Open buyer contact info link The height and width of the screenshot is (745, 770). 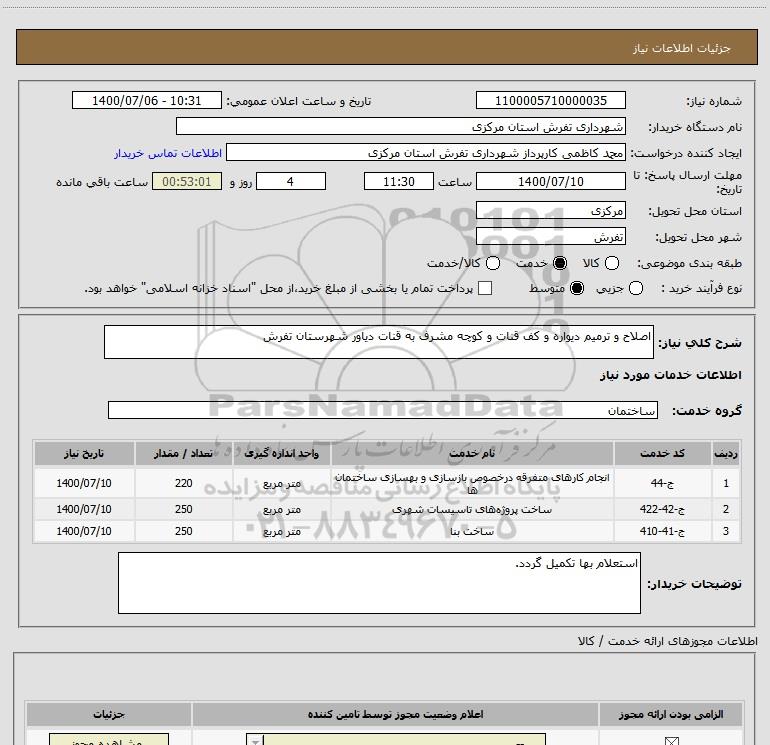point(168,153)
